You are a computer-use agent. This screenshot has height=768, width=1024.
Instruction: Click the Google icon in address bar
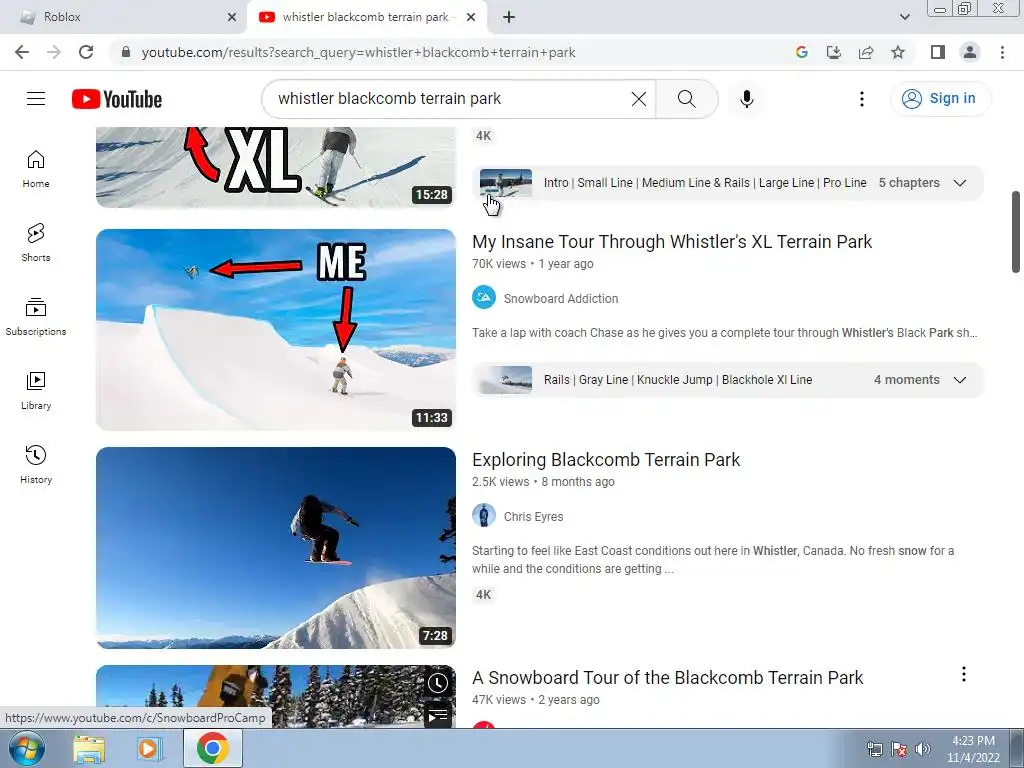(802, 52)
